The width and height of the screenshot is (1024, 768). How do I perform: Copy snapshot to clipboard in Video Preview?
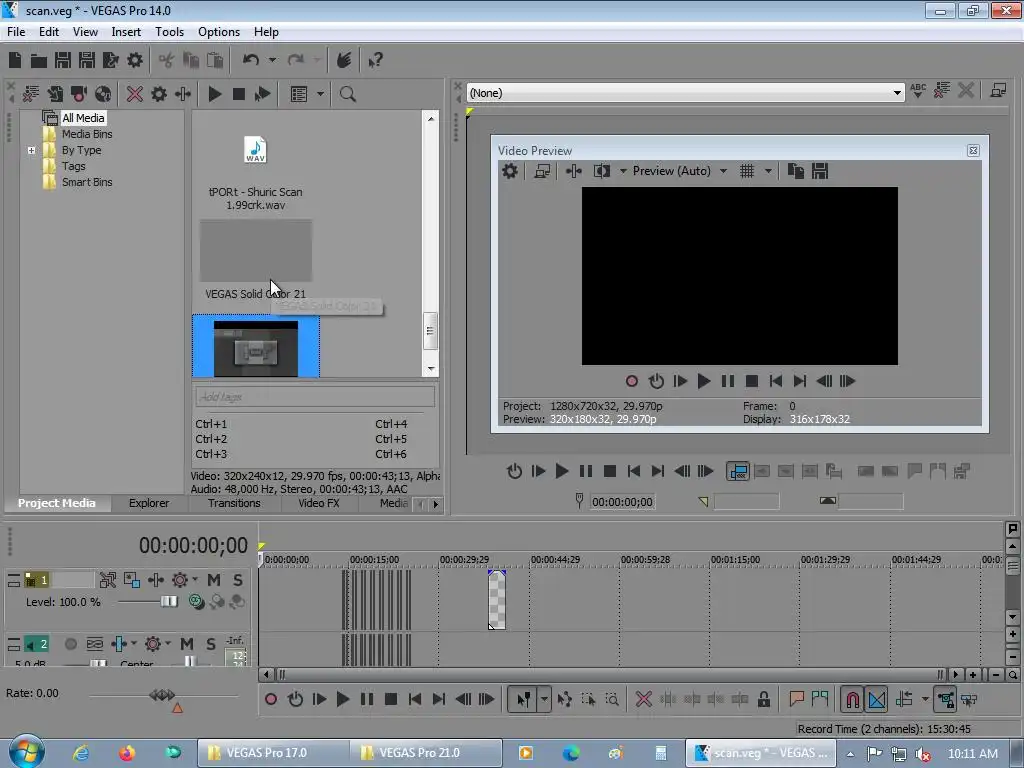pos(795,171)
